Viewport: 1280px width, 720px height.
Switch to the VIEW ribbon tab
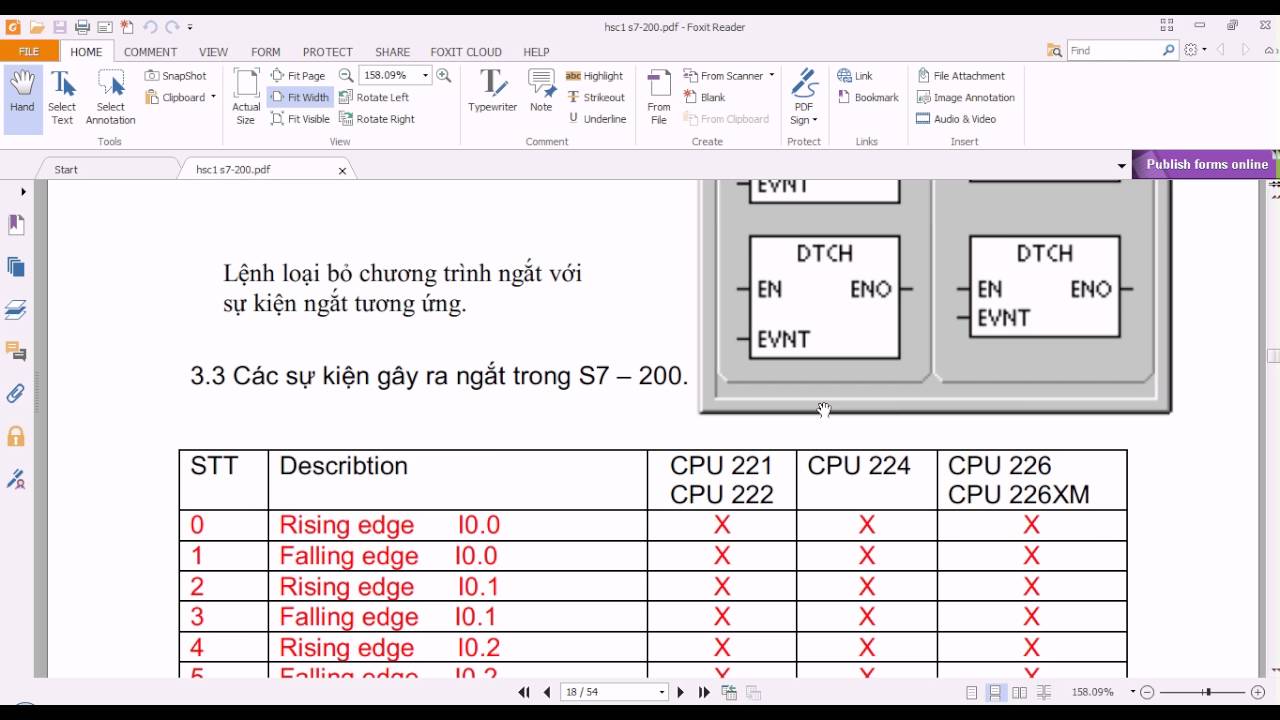point(213,52)
